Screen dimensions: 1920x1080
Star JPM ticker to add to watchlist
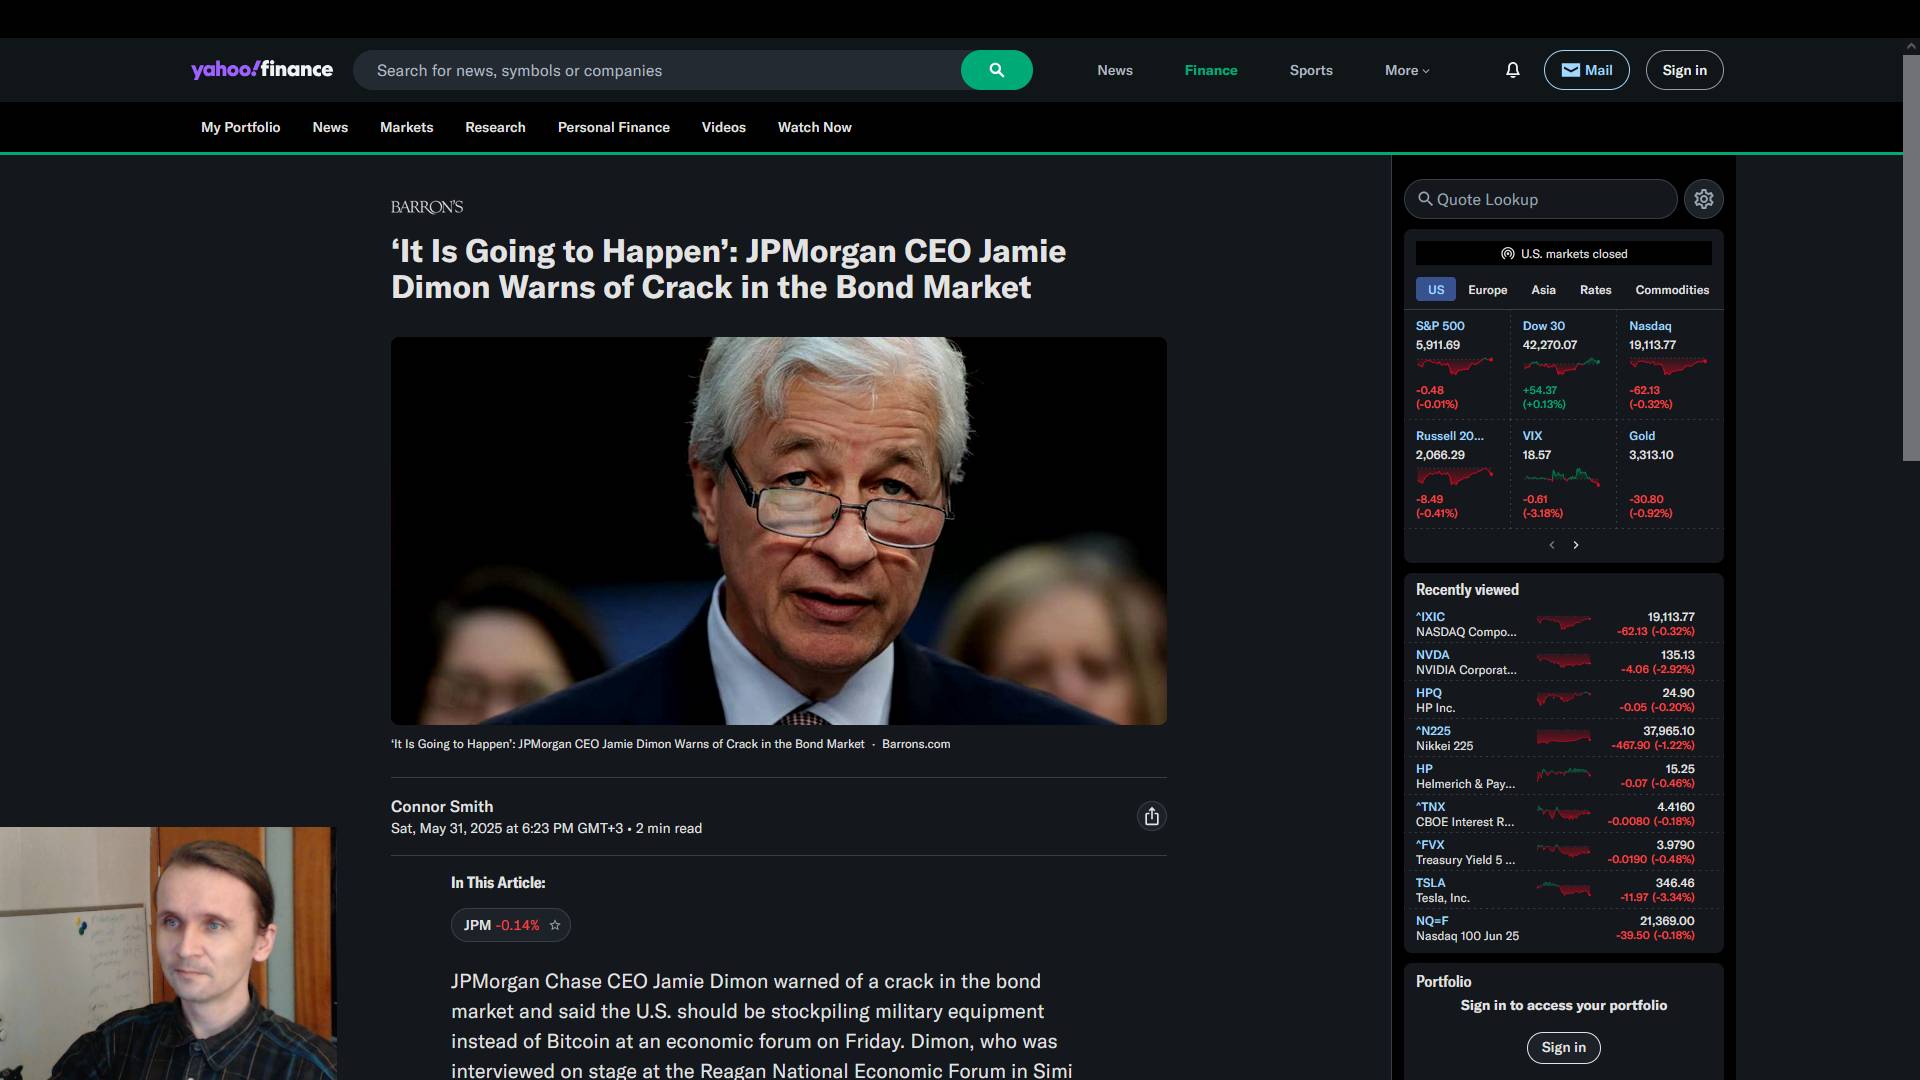pos(555,926)
